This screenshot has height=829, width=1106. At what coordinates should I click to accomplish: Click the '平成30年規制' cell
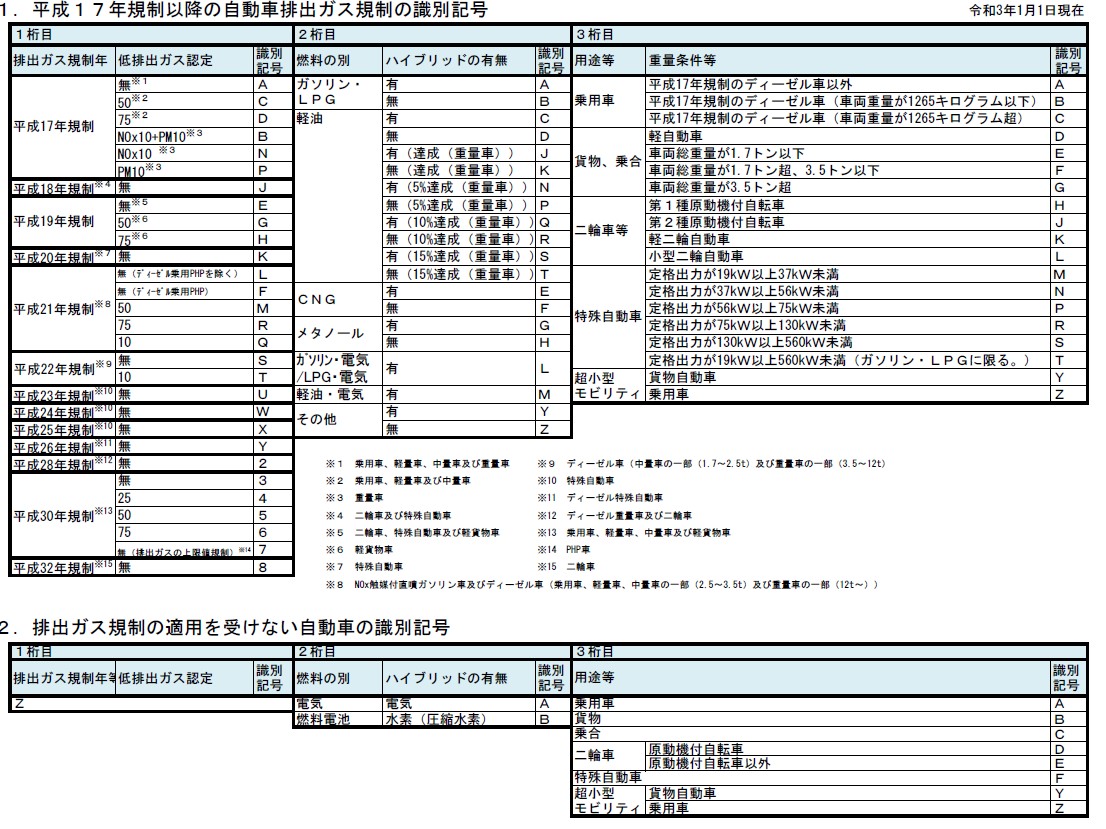point(63,515)
